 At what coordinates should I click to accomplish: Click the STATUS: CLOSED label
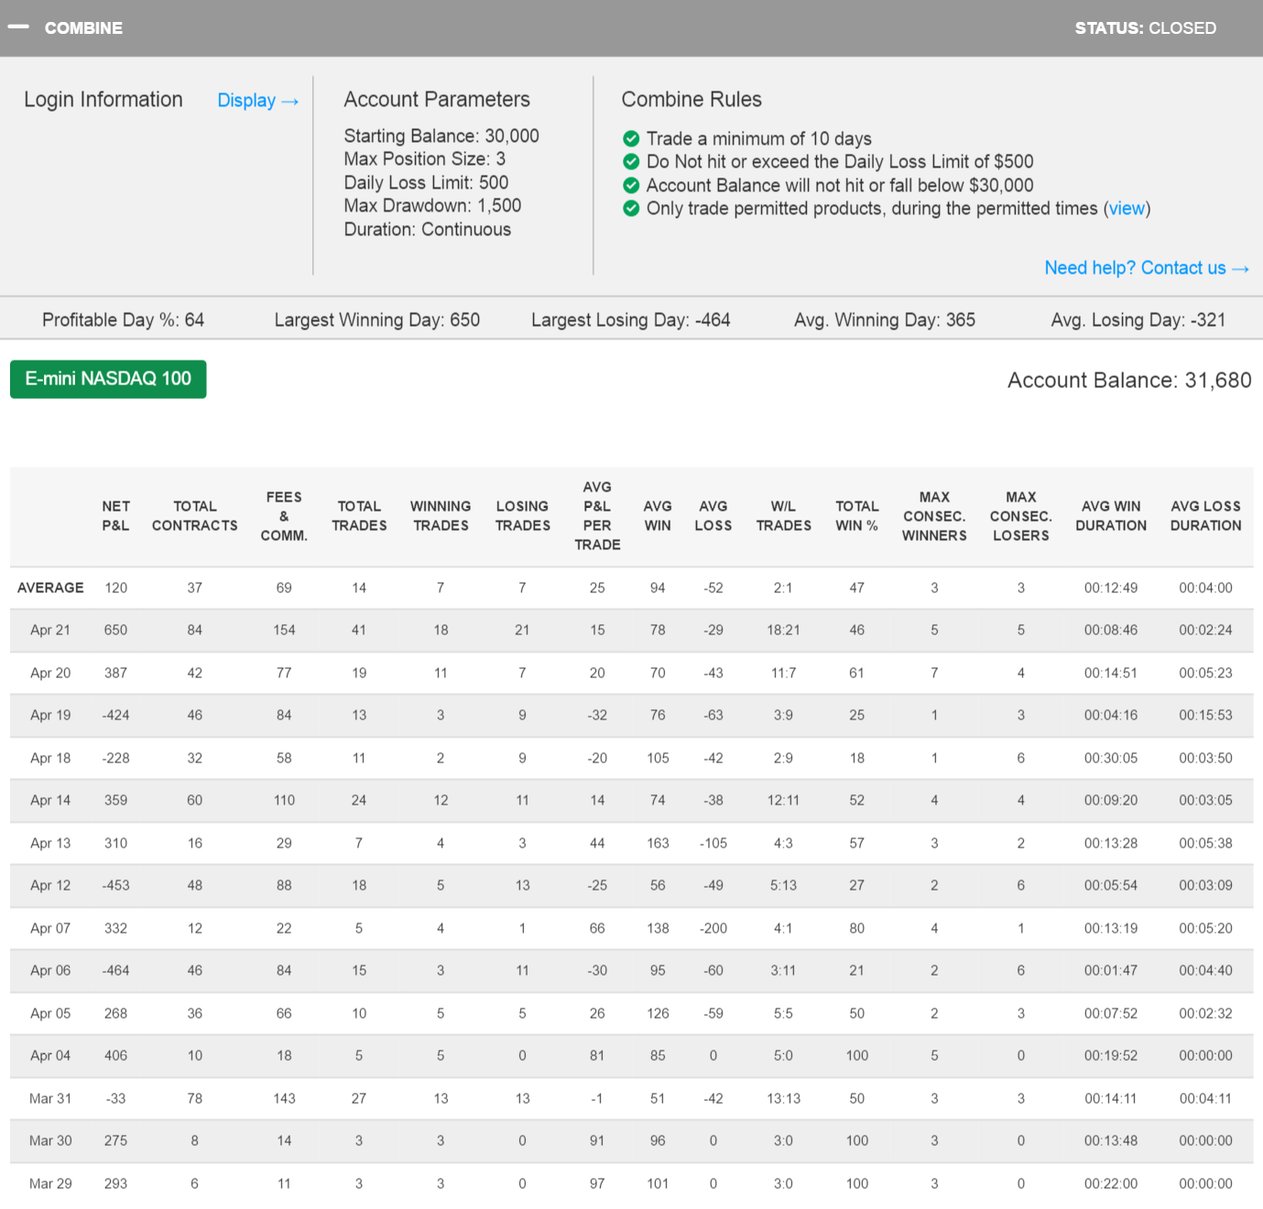(x=1145, y=28)
